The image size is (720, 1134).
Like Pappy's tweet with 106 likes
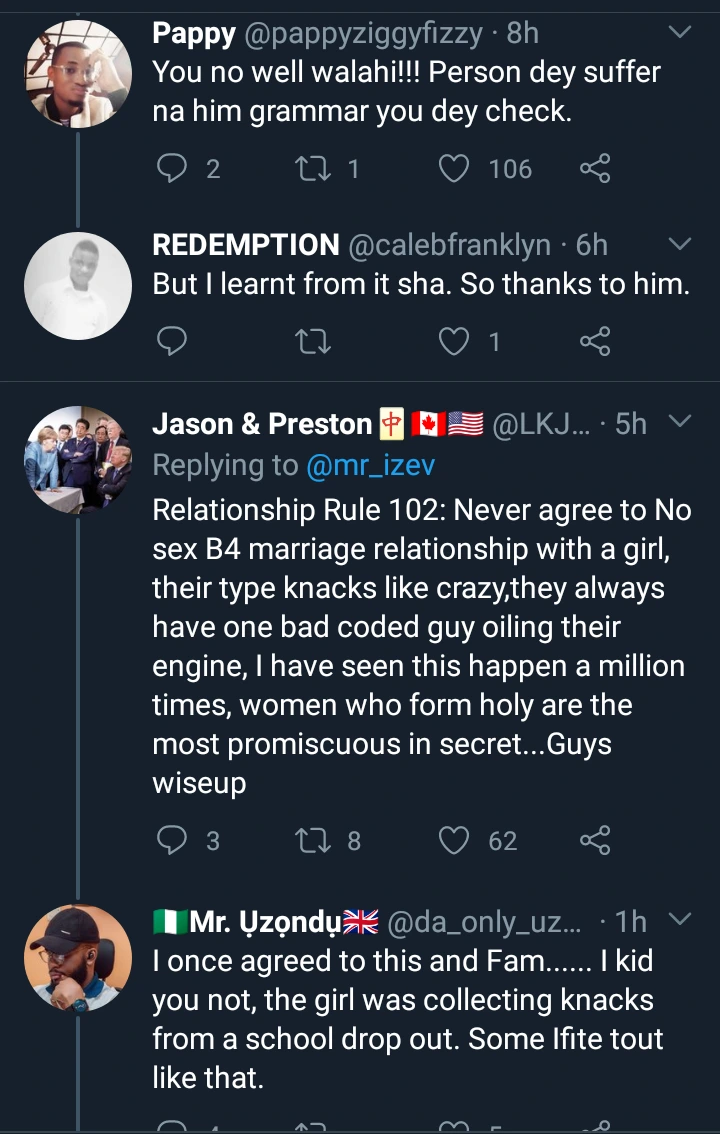[x=455, y=169]
